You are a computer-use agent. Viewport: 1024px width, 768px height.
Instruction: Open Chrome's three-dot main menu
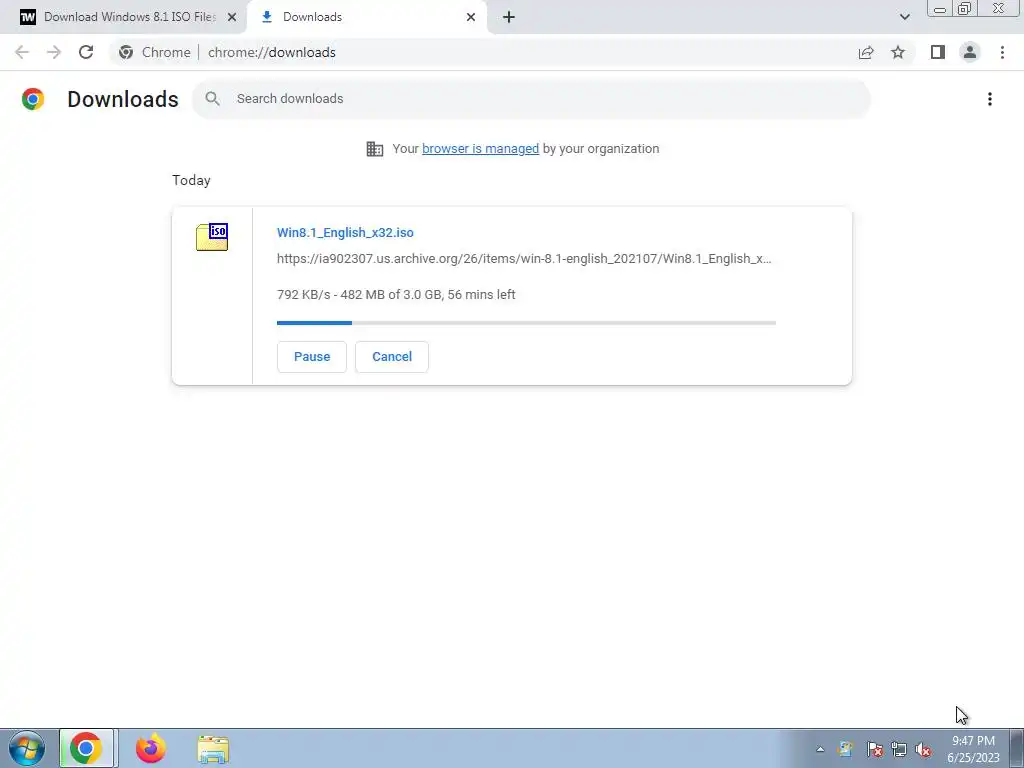click(1002, 52)
